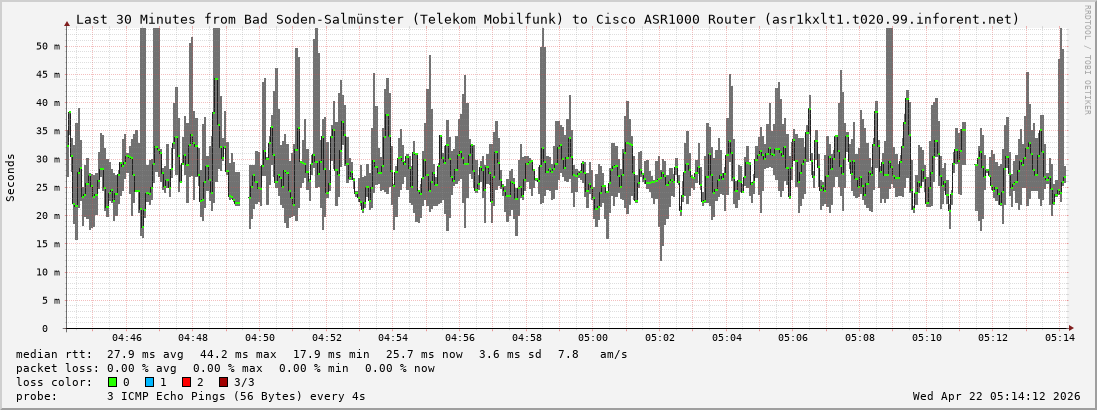Click the Seconds y-axis title
Image resolution: width=1097 pixels, height=410 pixels.
click(x=11, y=177)
